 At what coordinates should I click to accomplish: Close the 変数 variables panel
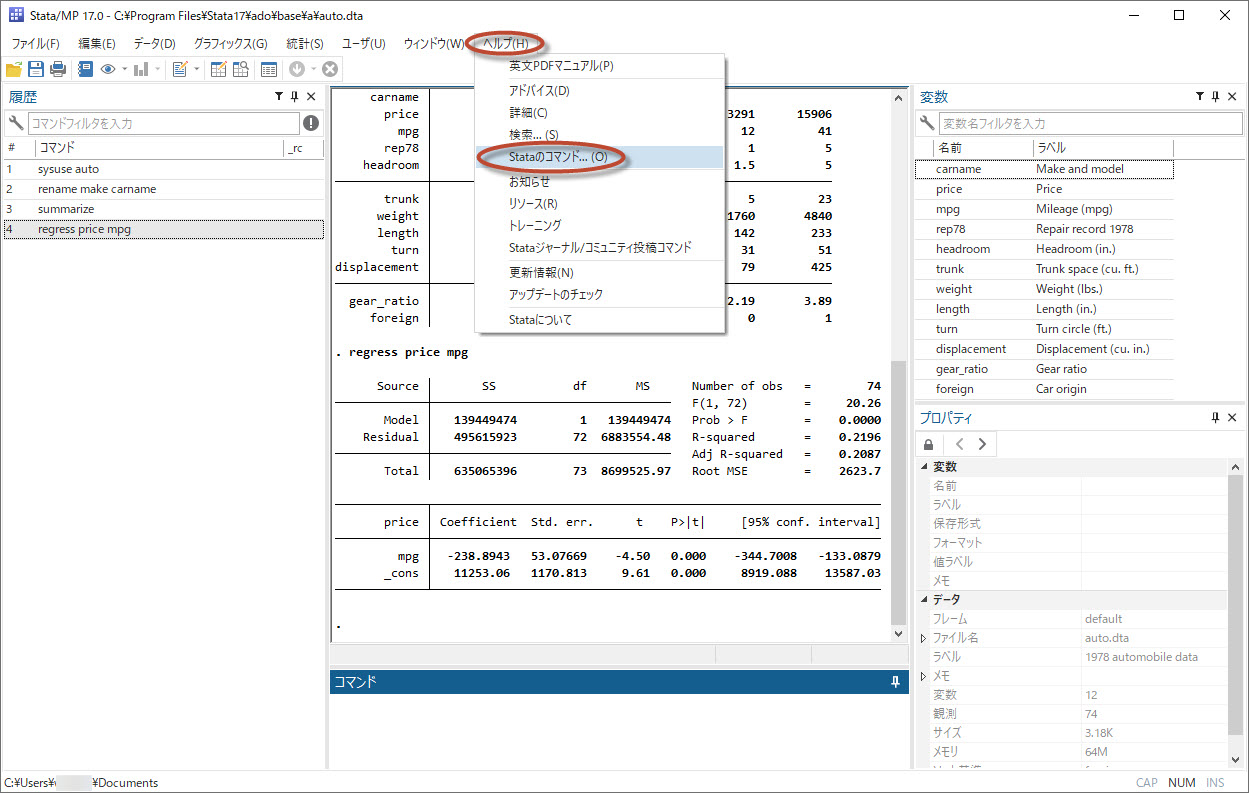point(1232,97)
